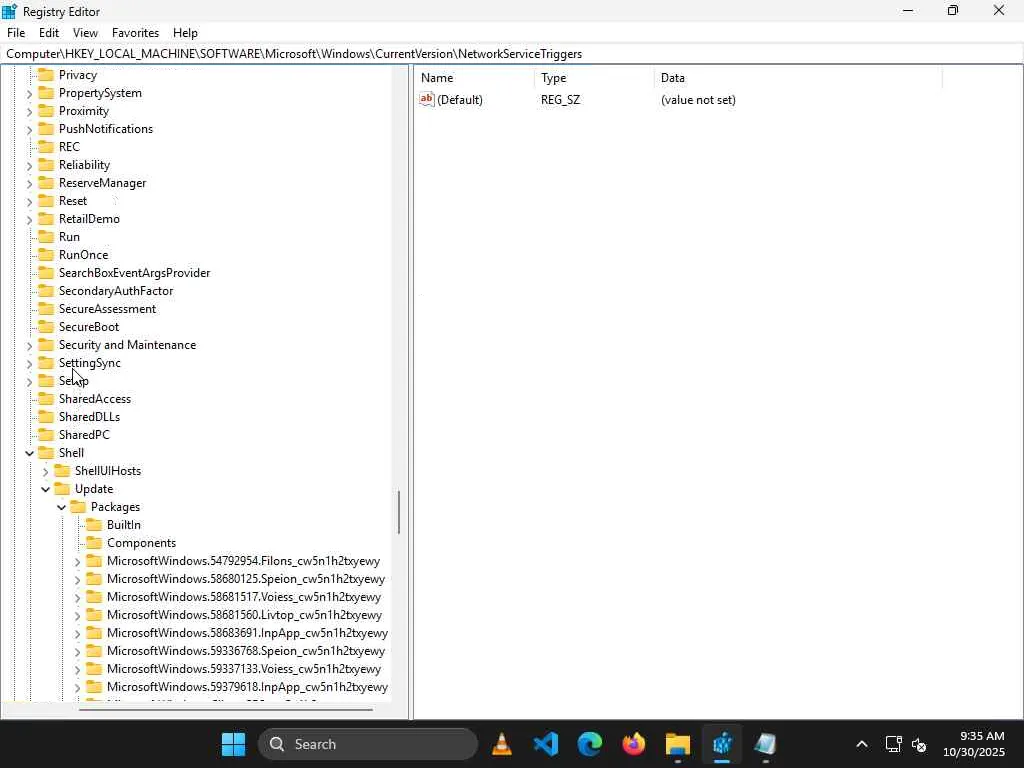Launch VLC media player from taskbar
The width and height of the screenshot is (1024, 768).
coord(502,744)
